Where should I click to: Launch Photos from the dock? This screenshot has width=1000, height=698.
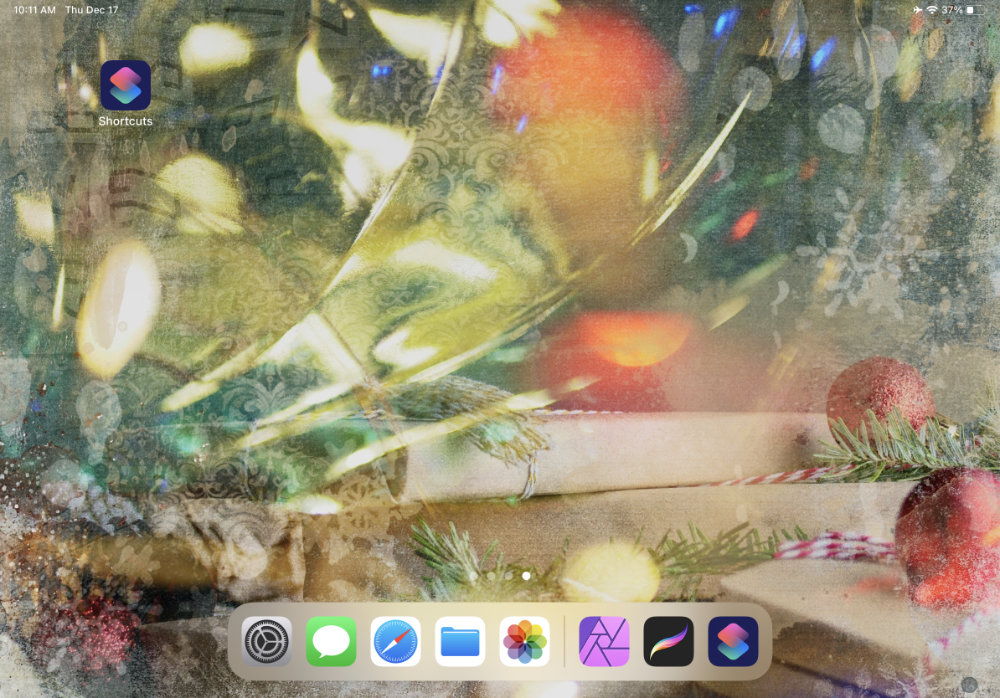coord(524,641)
